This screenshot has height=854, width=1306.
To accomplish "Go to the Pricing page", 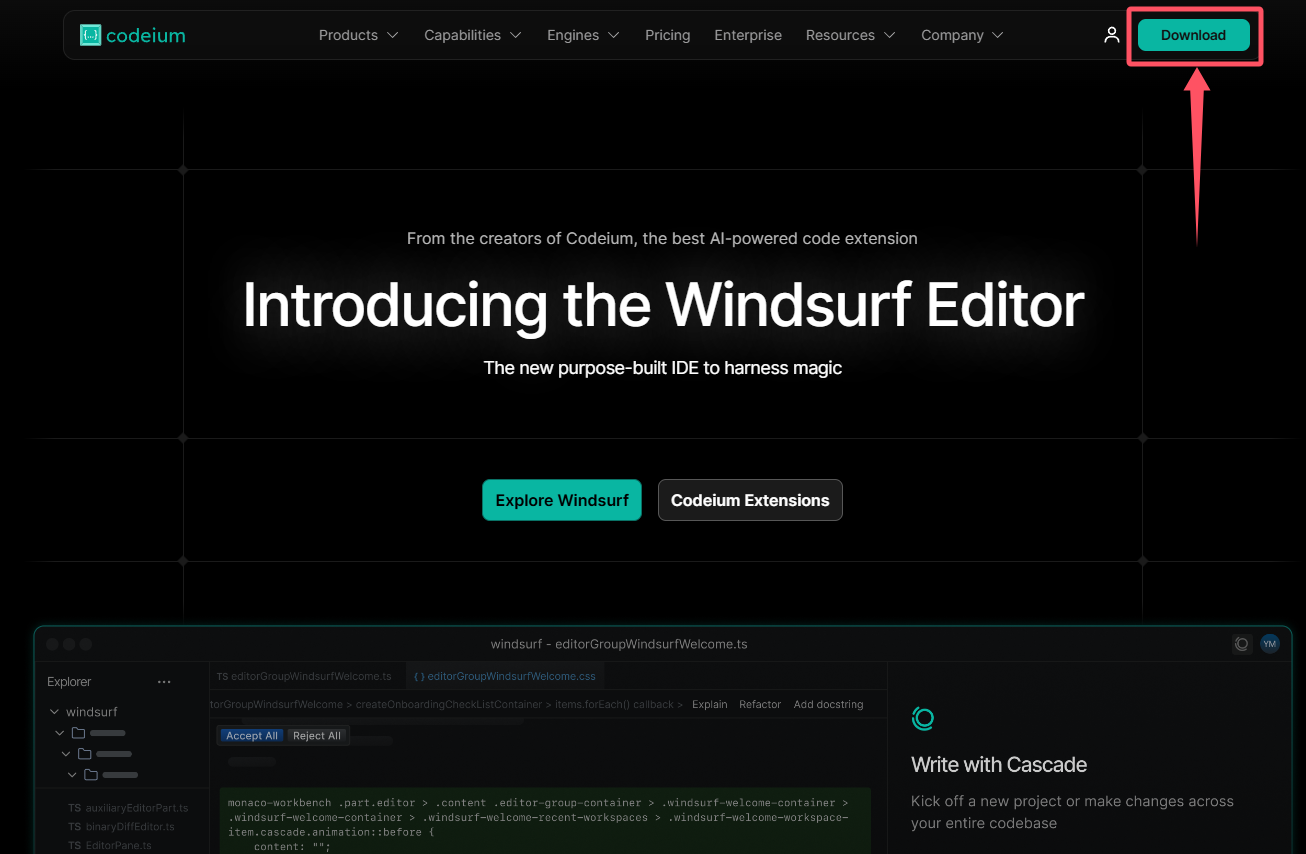I will [667, 35].
